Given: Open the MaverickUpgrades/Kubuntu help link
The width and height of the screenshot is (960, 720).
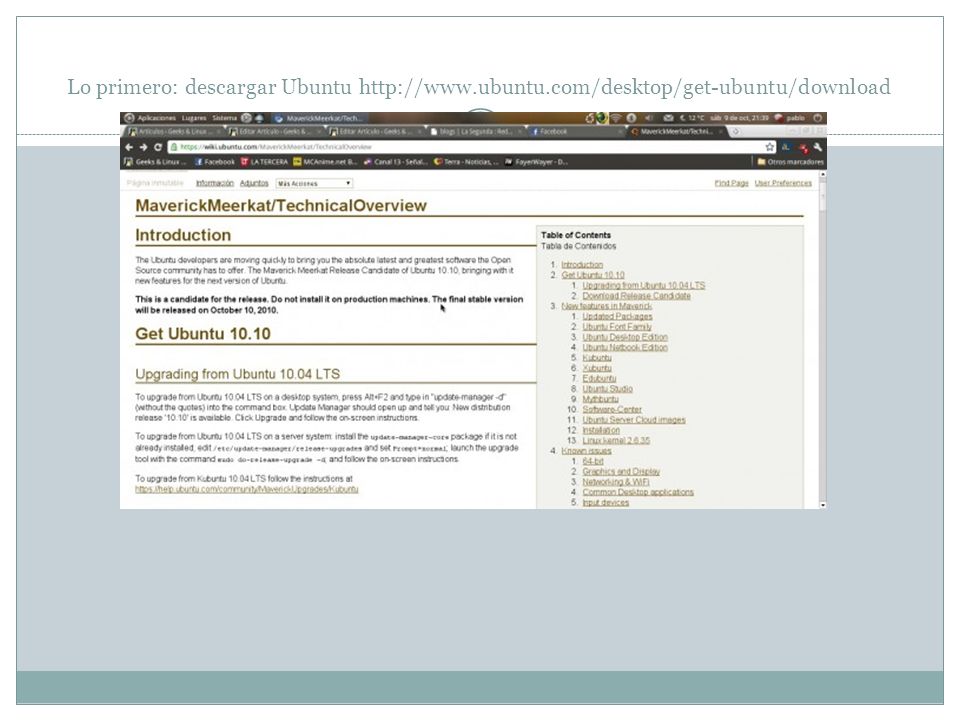Looking at the screenshot, I should 246,489.
